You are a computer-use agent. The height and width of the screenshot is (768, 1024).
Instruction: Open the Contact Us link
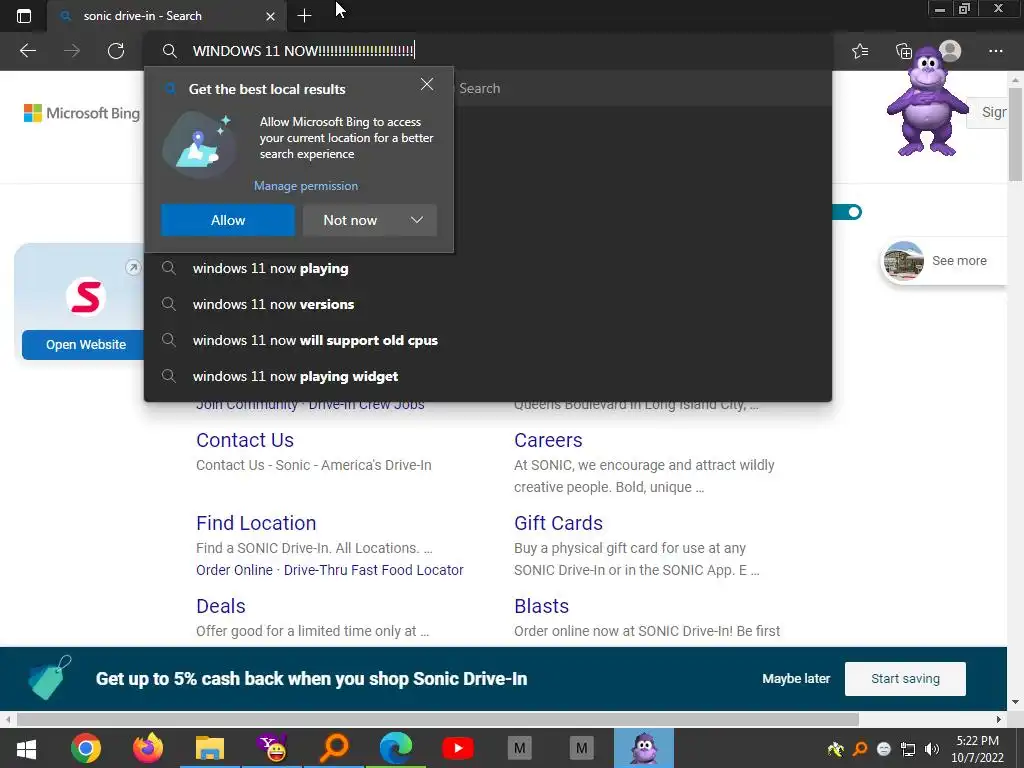245,440
